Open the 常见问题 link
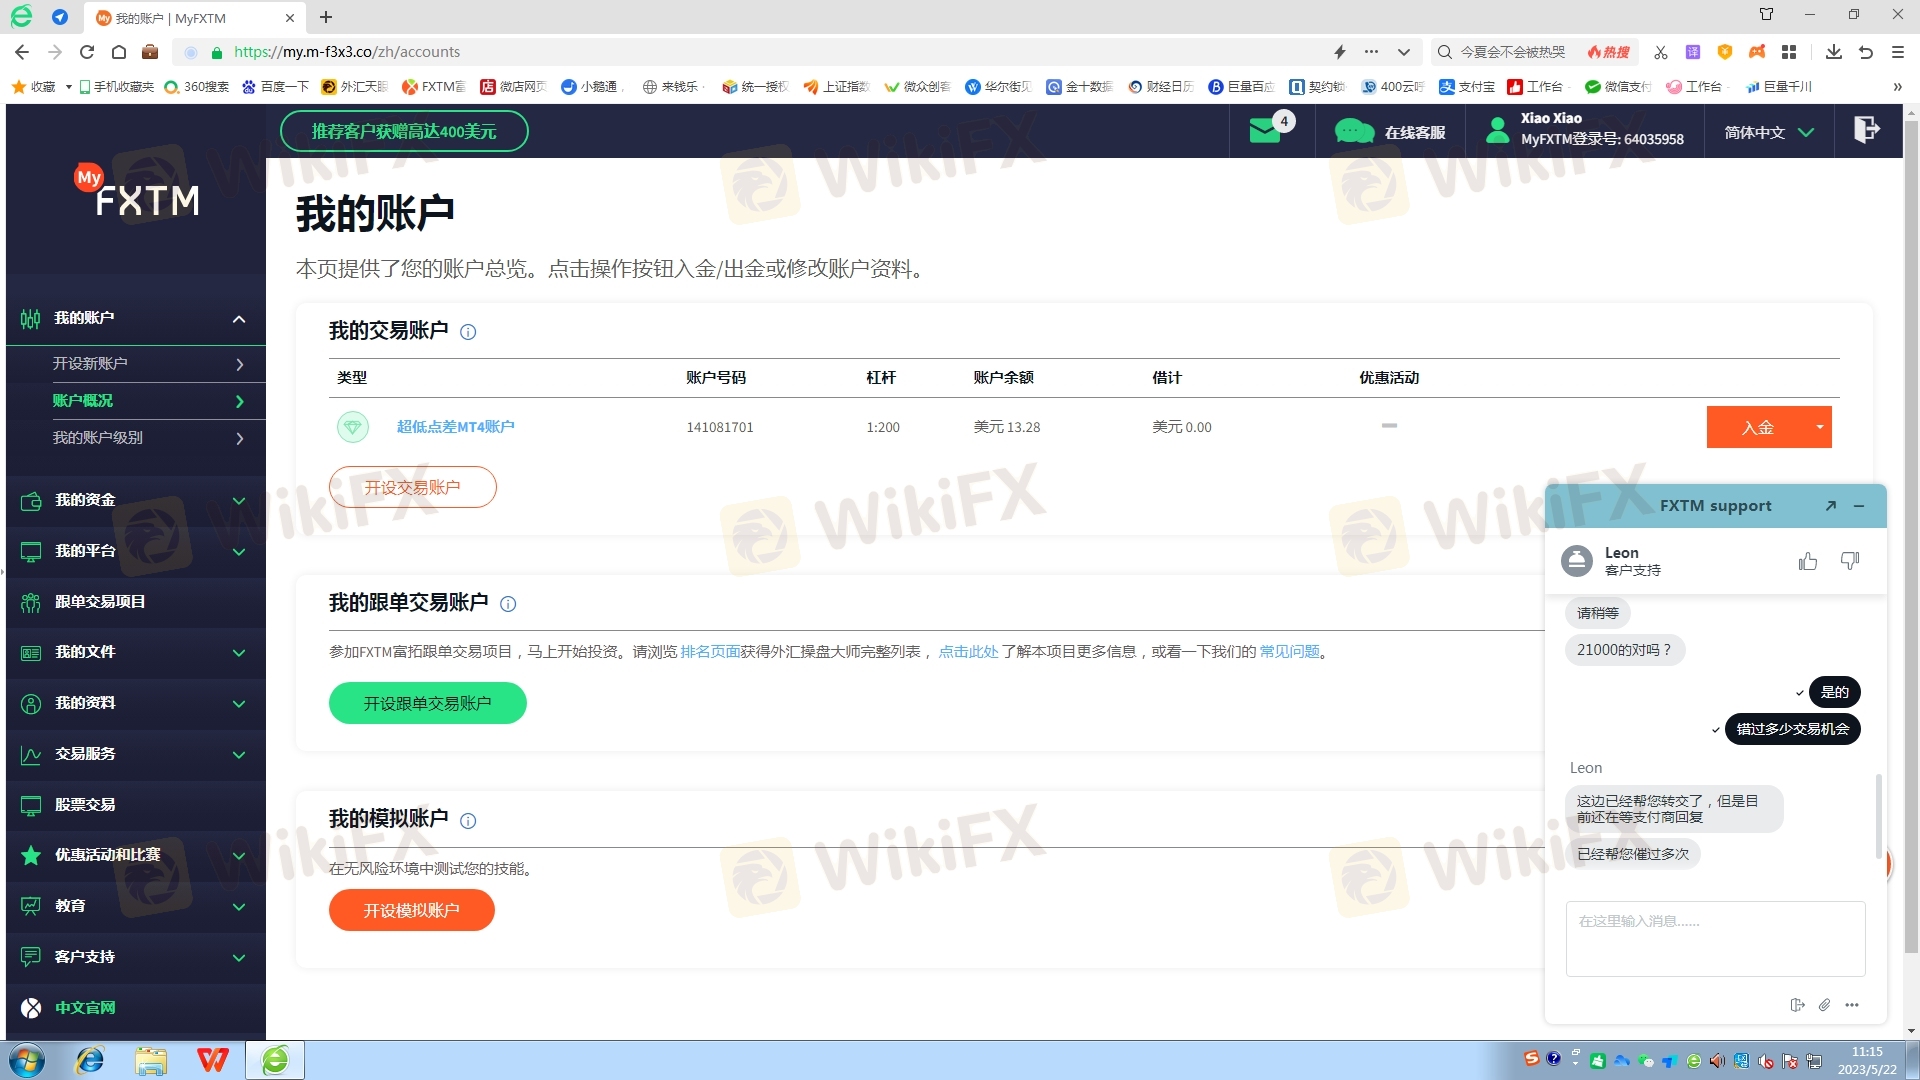 (x=1289, y=652)
